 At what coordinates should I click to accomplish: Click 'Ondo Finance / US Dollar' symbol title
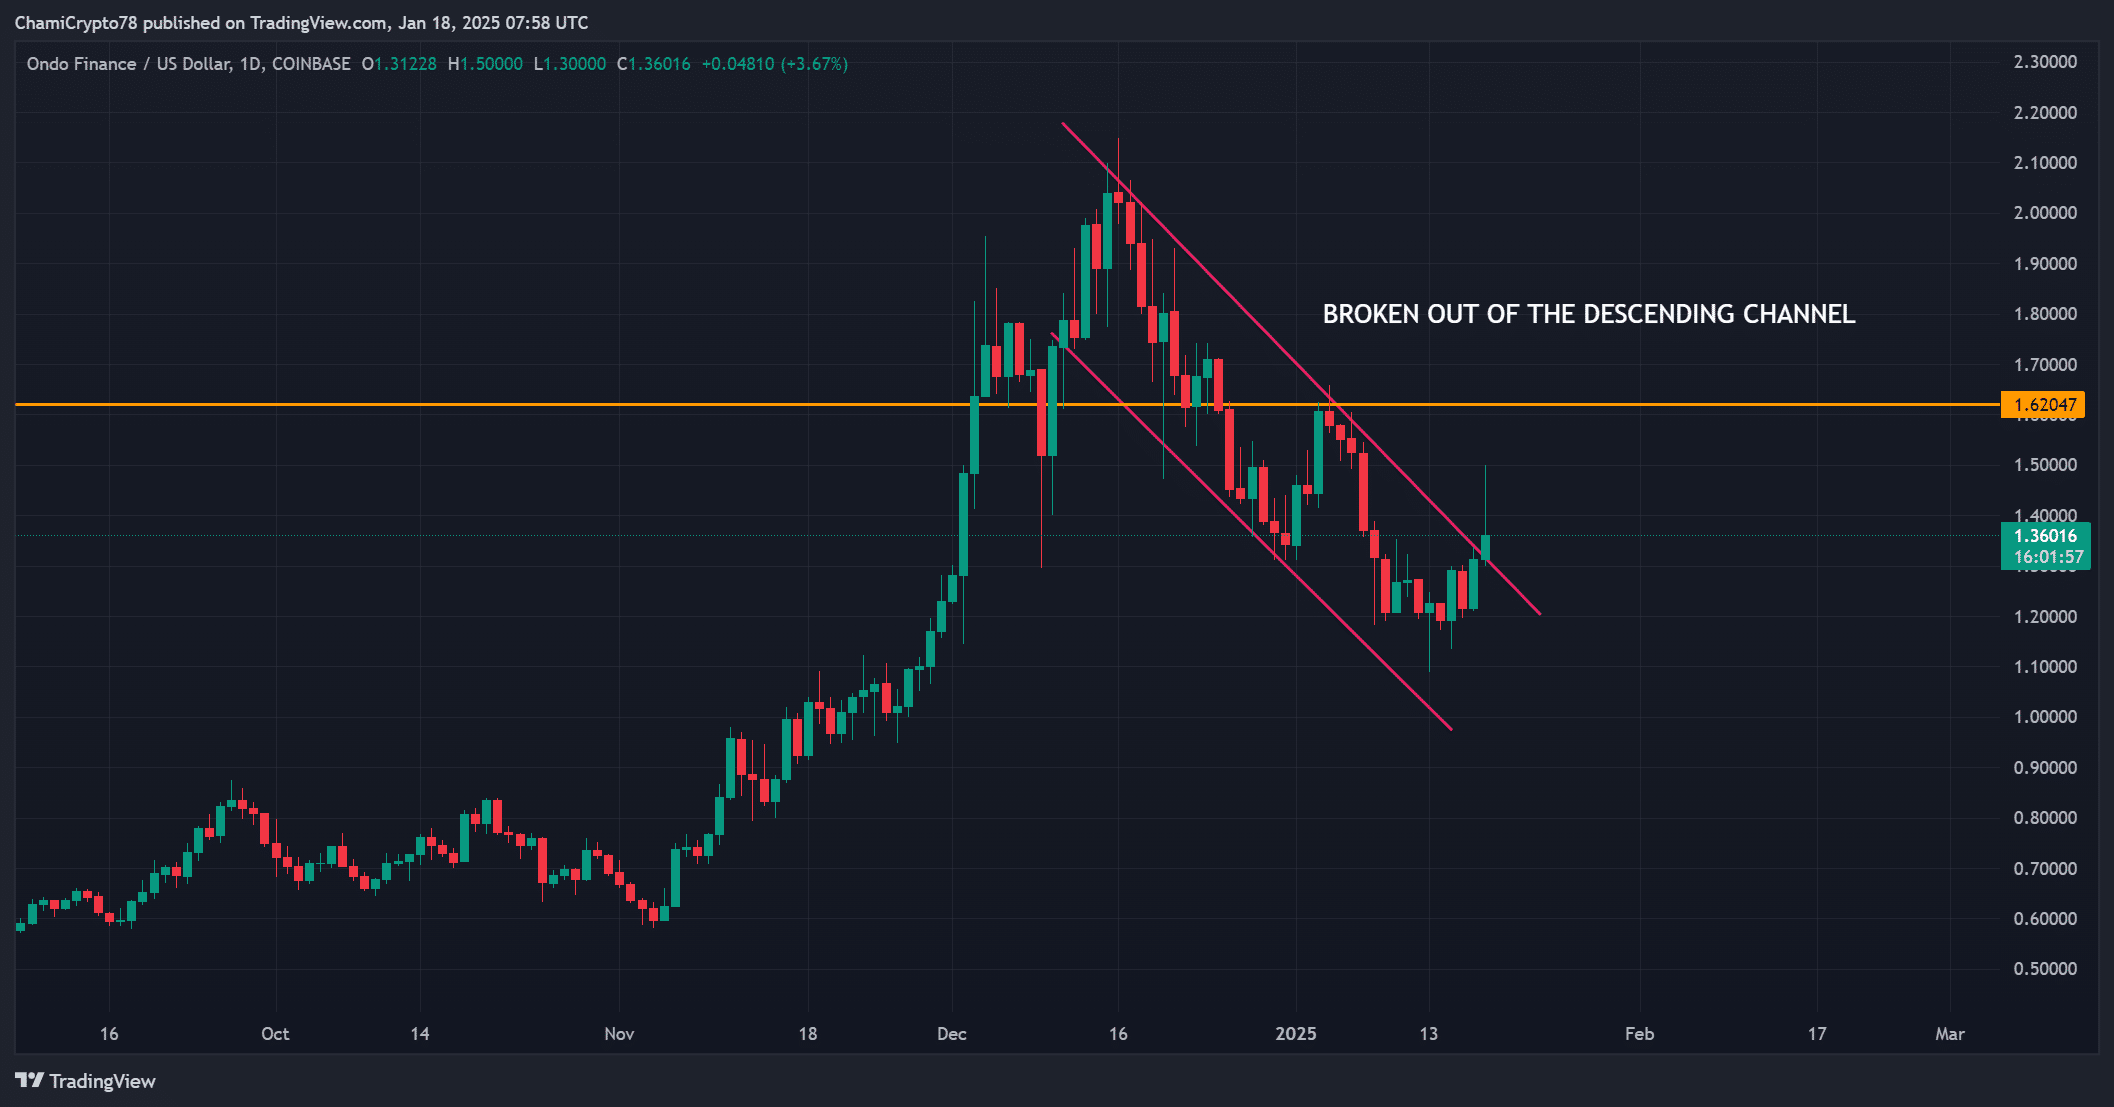point(130,64)
